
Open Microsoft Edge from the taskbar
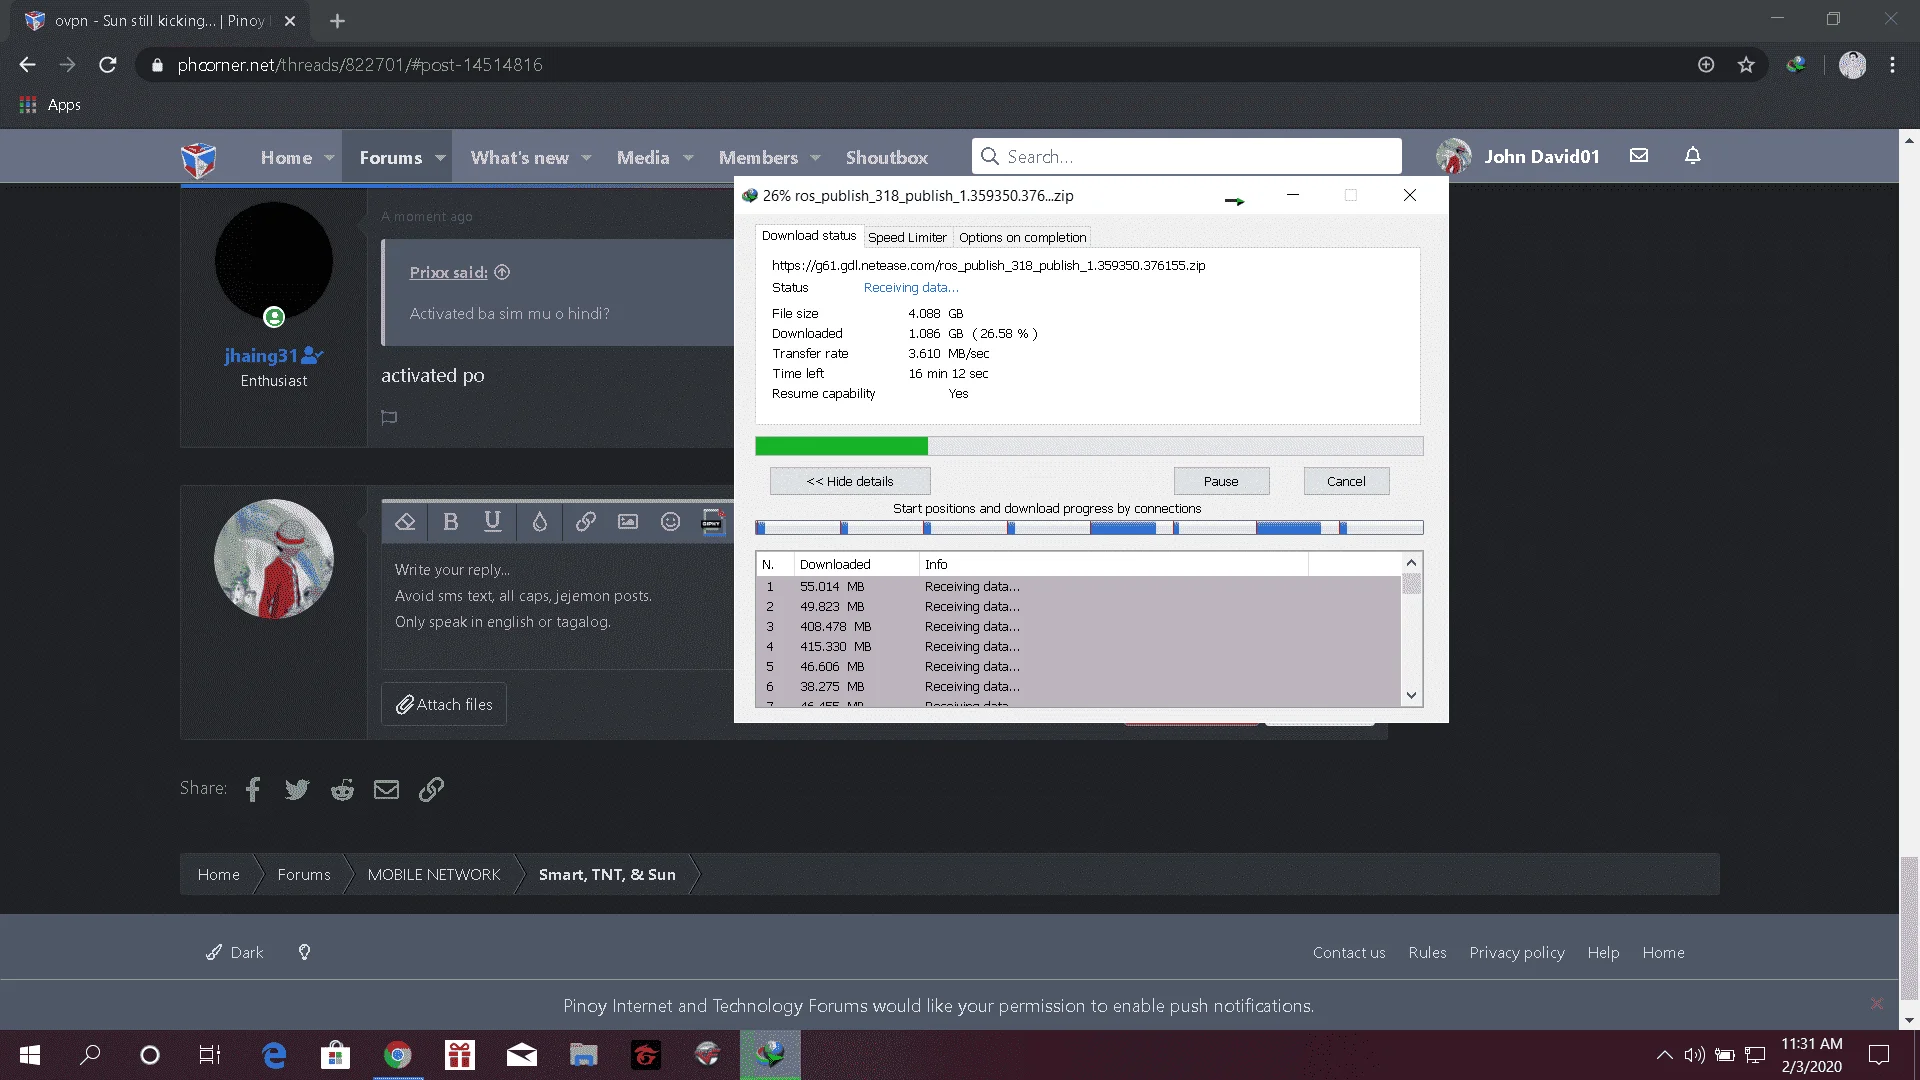pyautogui.click(x=273, y=1055)
